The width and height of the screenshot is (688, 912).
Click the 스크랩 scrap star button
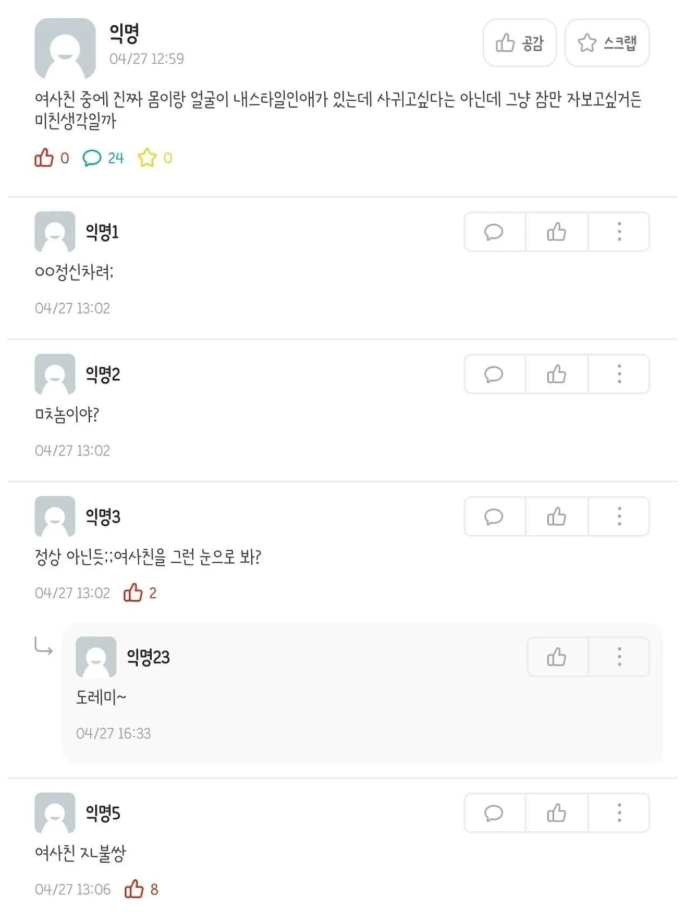(607, 42)
